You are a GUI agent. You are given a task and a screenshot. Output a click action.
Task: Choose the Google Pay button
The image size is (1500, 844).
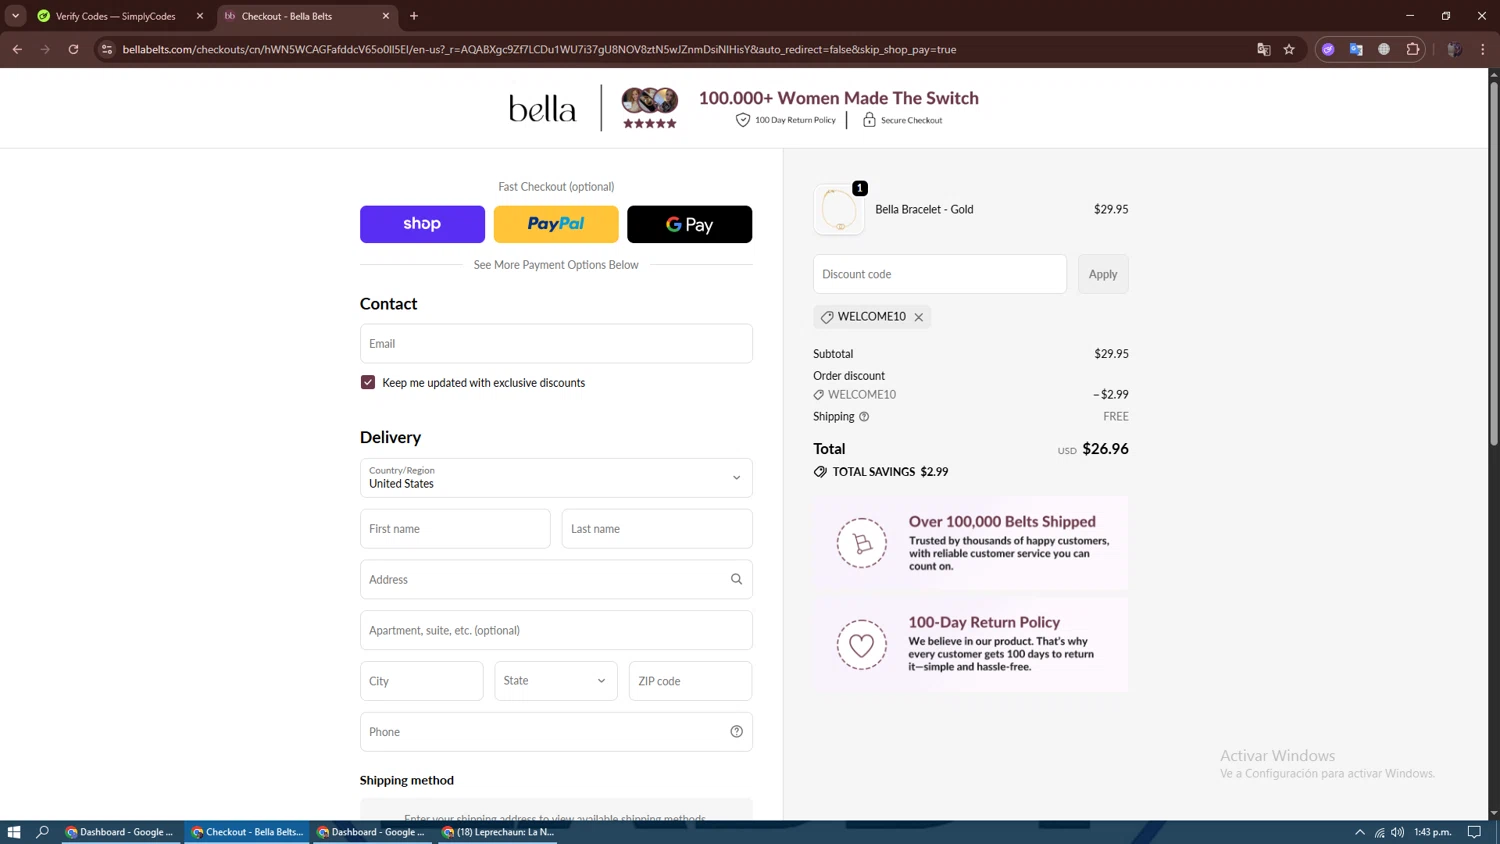tap(689, 224)
